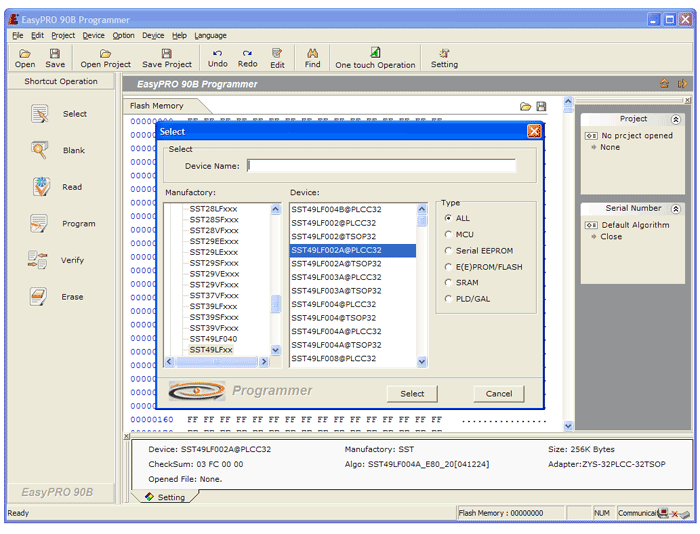Click the open folder icon in Flash Memory pane
The width and height of the screenshot is (700, 534).
click(x=525, y=106)
